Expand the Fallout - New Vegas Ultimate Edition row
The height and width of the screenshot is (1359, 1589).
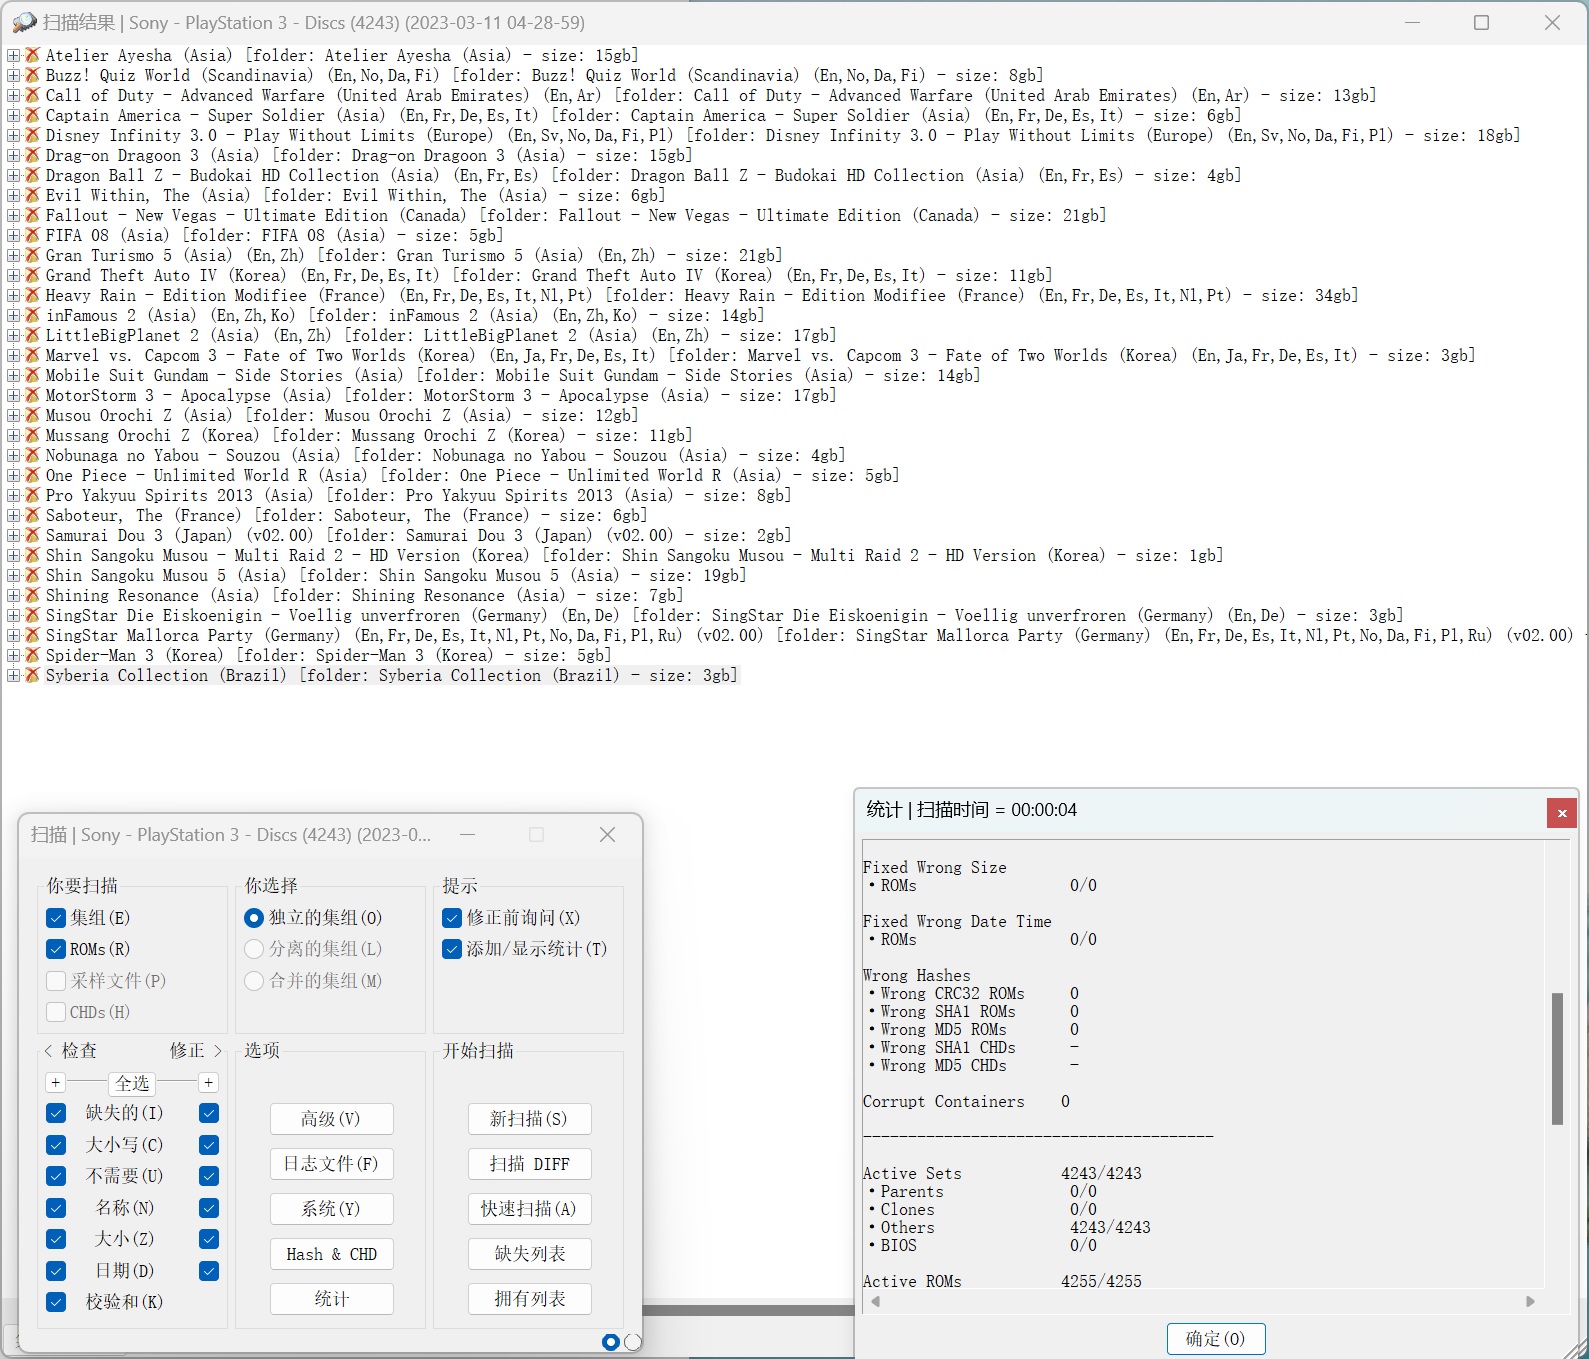(14, 216)
